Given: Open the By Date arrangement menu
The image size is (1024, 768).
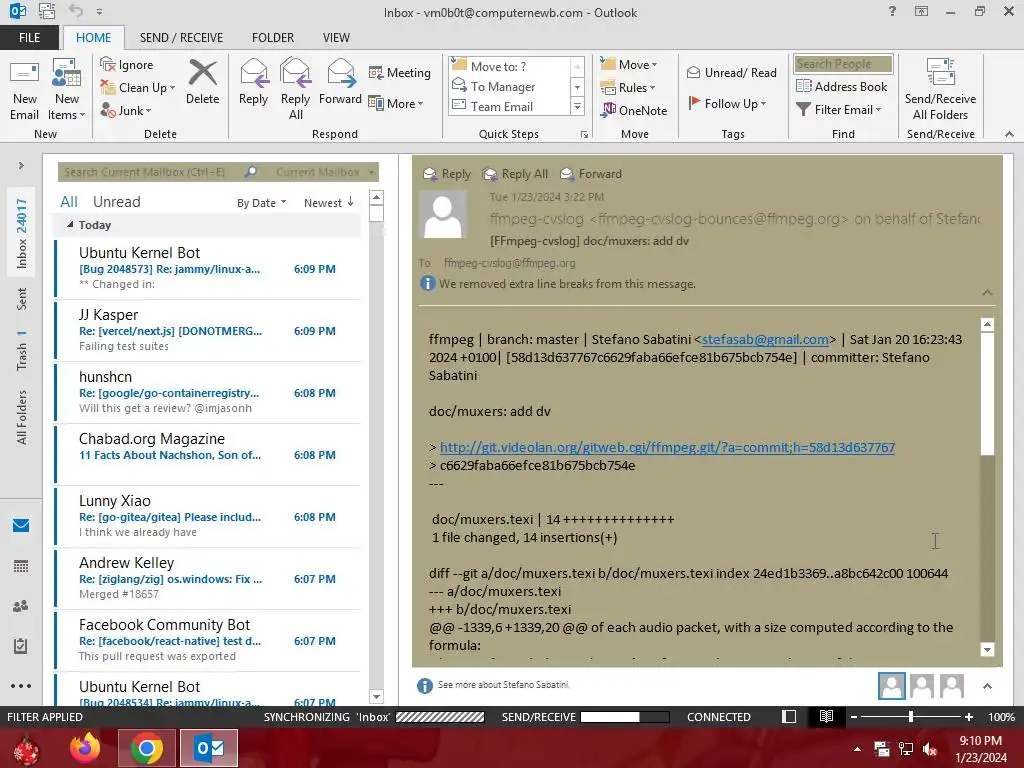Looking at the screenshot, I should tap(261, 203).
